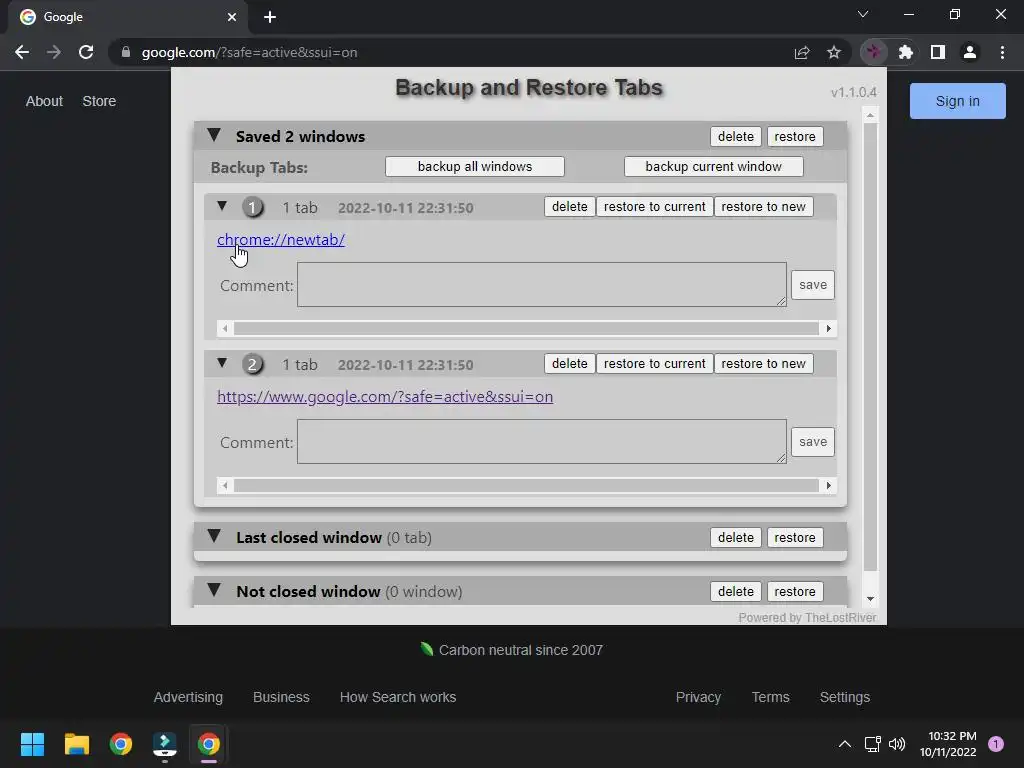
Task: Collapse the Not closed window section
Action: (x=214, y=590)
